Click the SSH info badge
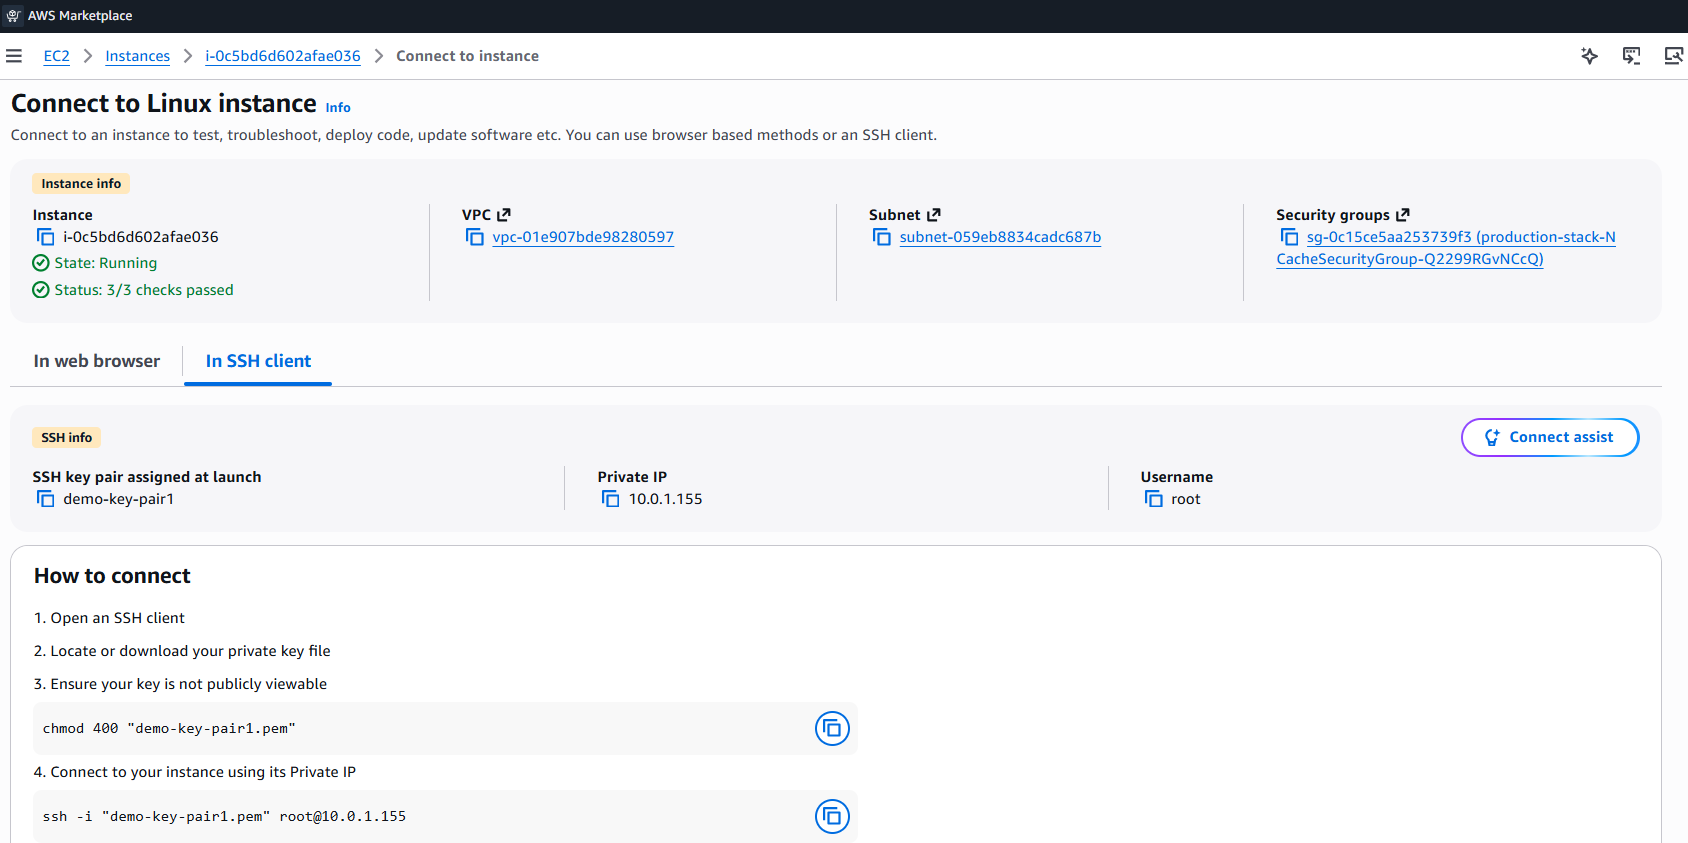This screenshot has width=1688, height=843. (67, 438)
